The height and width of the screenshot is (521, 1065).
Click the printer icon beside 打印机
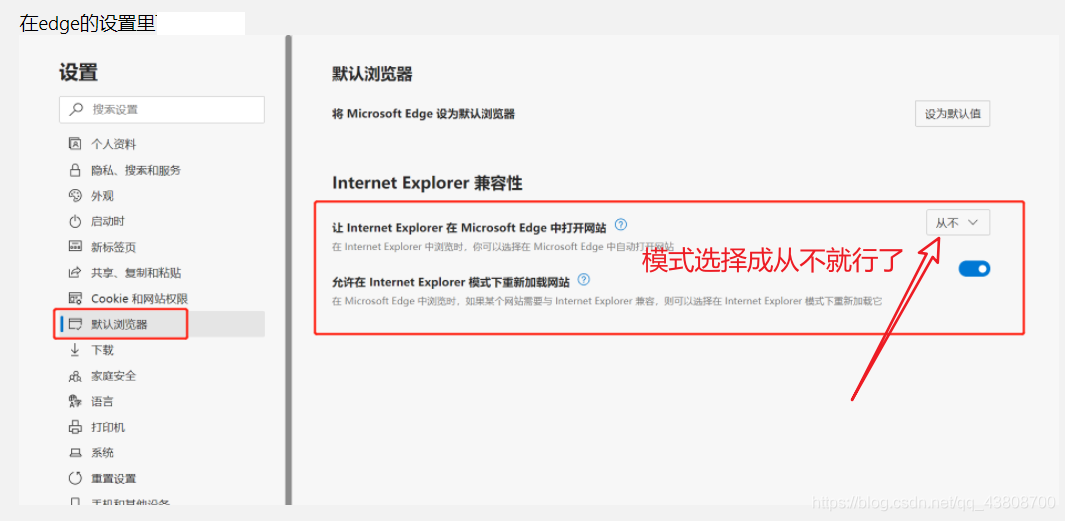point(75,427)
